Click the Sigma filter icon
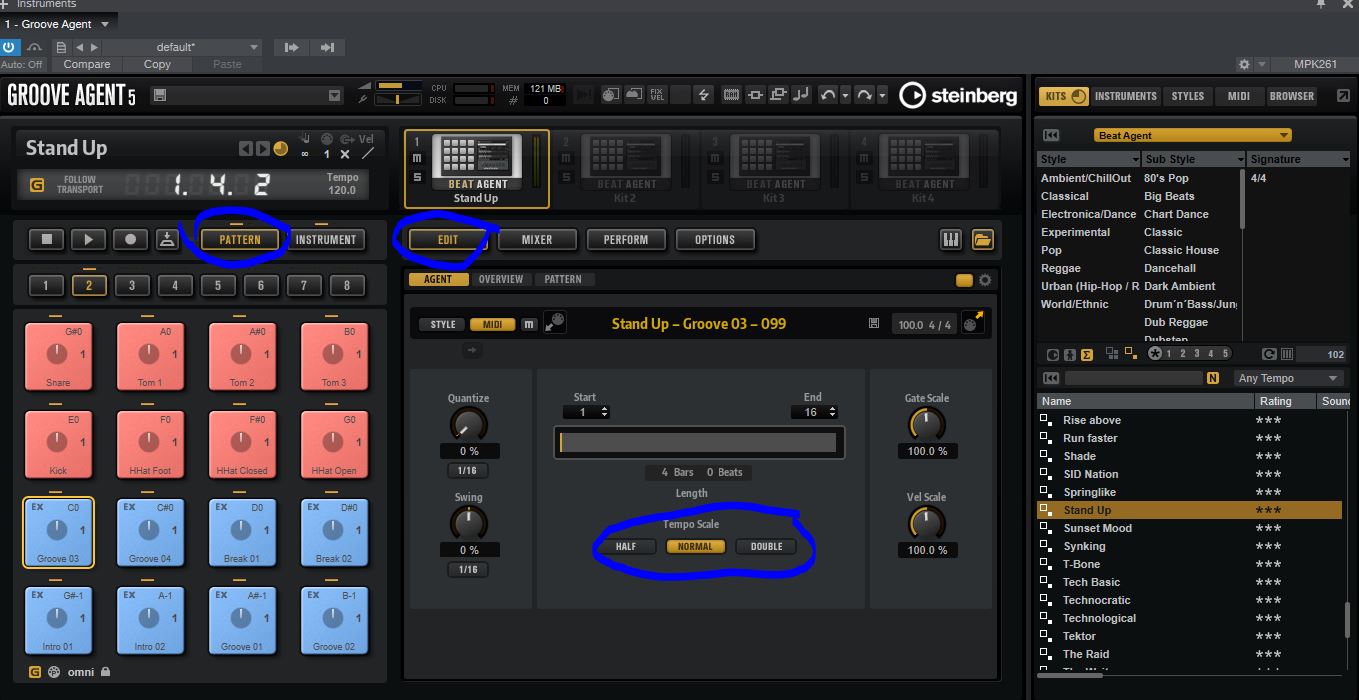The image size is (1359, 700). pyautogui.click(x=1087, y=354)
